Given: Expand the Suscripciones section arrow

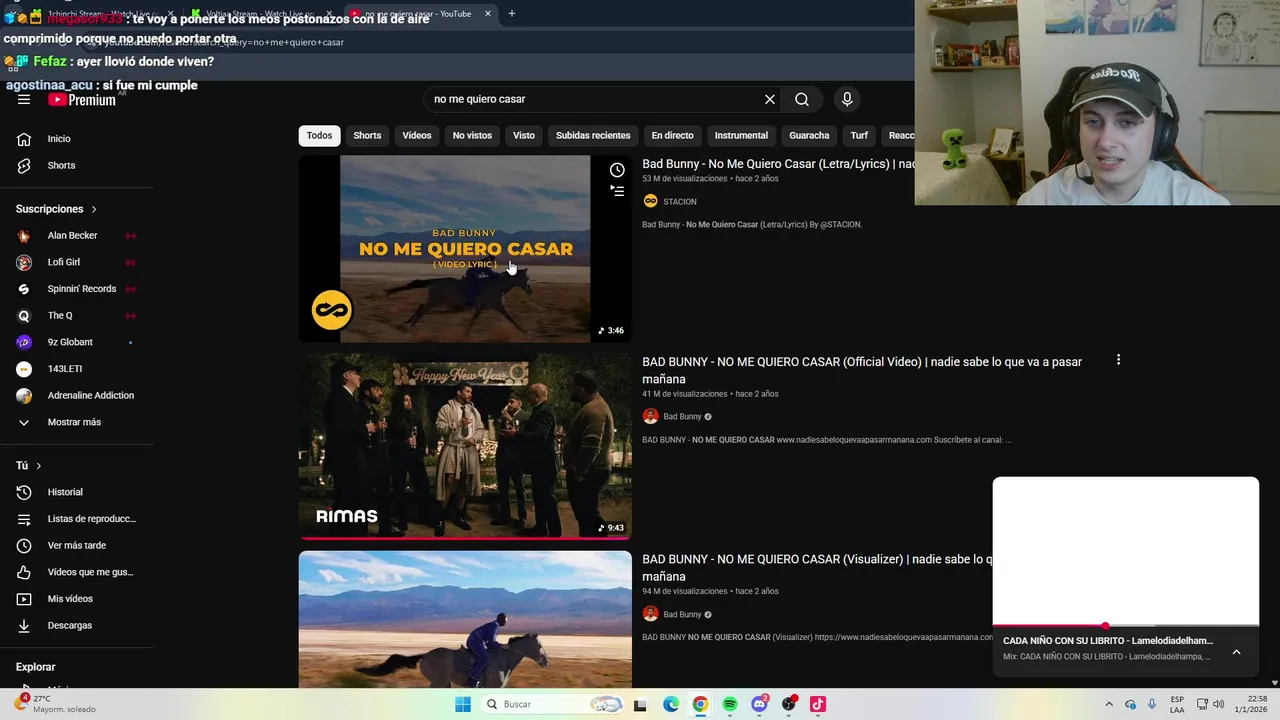Looking at the screenshot, I should coord(94,209).
